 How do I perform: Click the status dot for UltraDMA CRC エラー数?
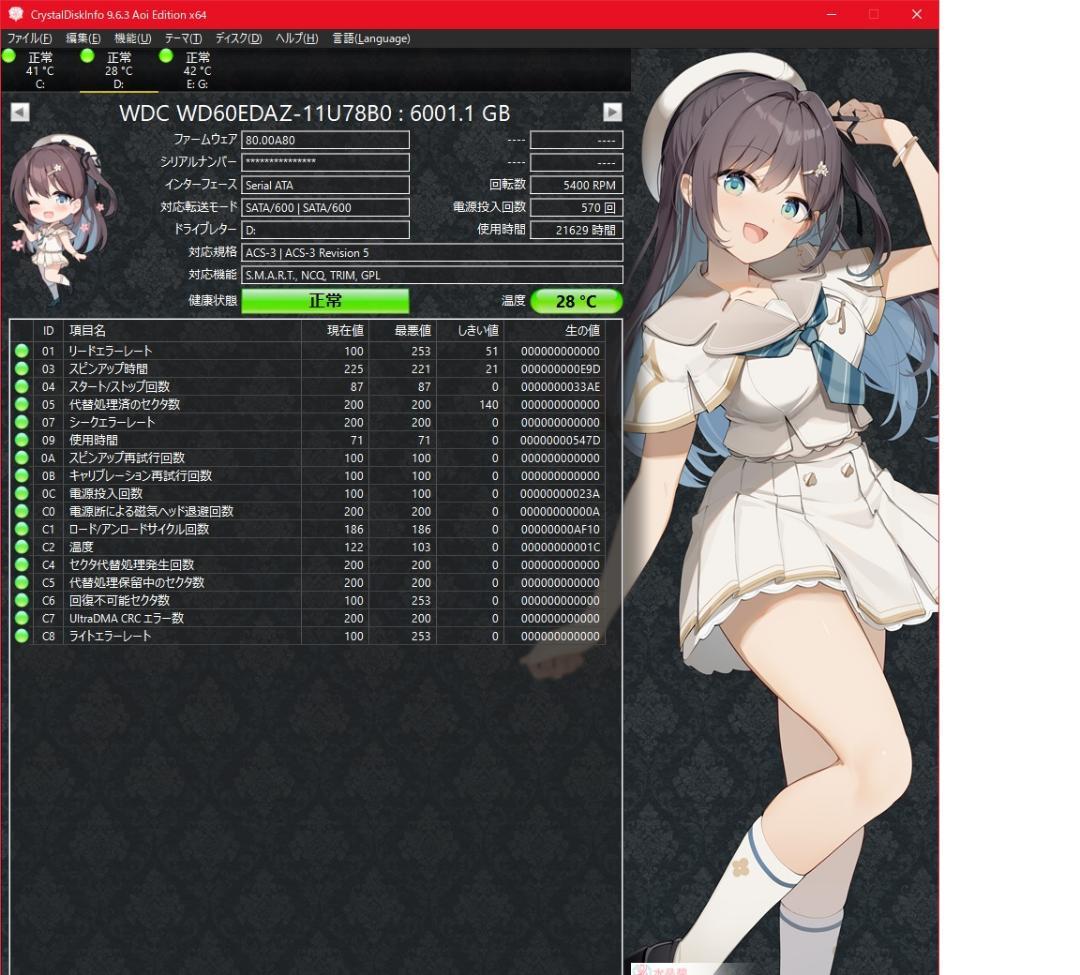tap(21, 617)
